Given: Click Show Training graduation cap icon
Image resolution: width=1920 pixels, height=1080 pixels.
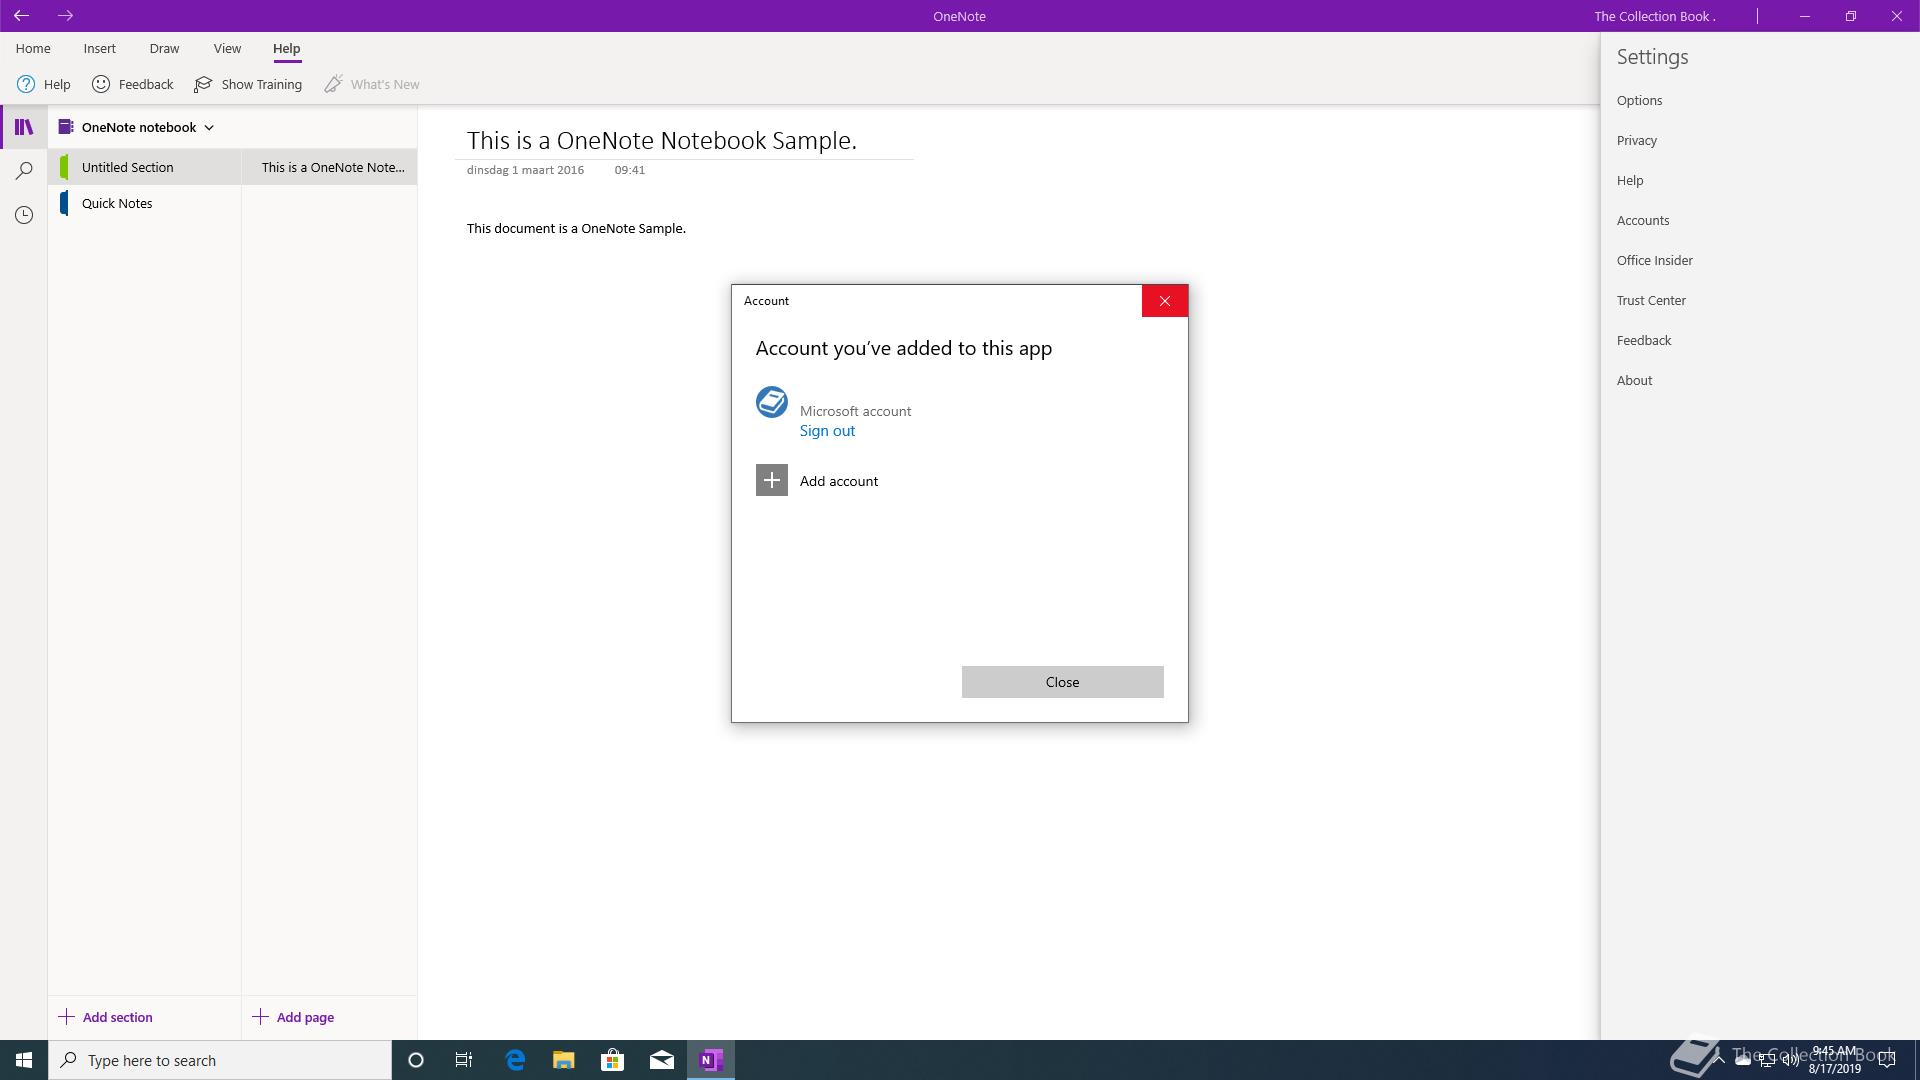Looking at the screenshot, I should [x=203, y=84].
